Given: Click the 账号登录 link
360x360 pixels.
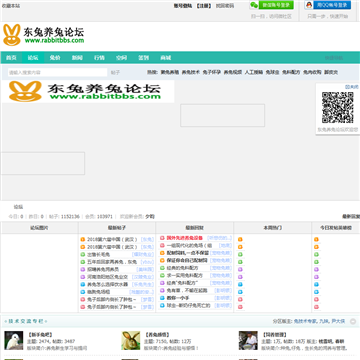Looking at the screenshot, I should click(x=183, y=6).
